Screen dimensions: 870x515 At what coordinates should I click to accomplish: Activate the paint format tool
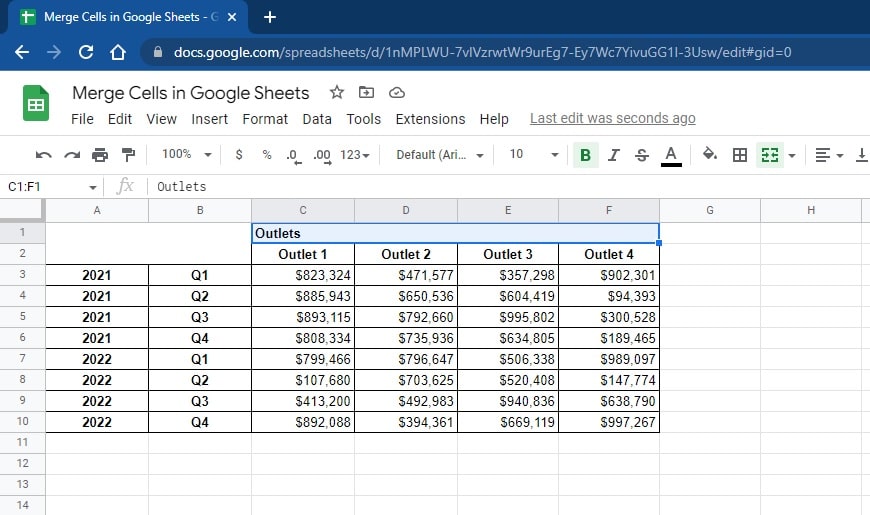click(x=128, y=155)
